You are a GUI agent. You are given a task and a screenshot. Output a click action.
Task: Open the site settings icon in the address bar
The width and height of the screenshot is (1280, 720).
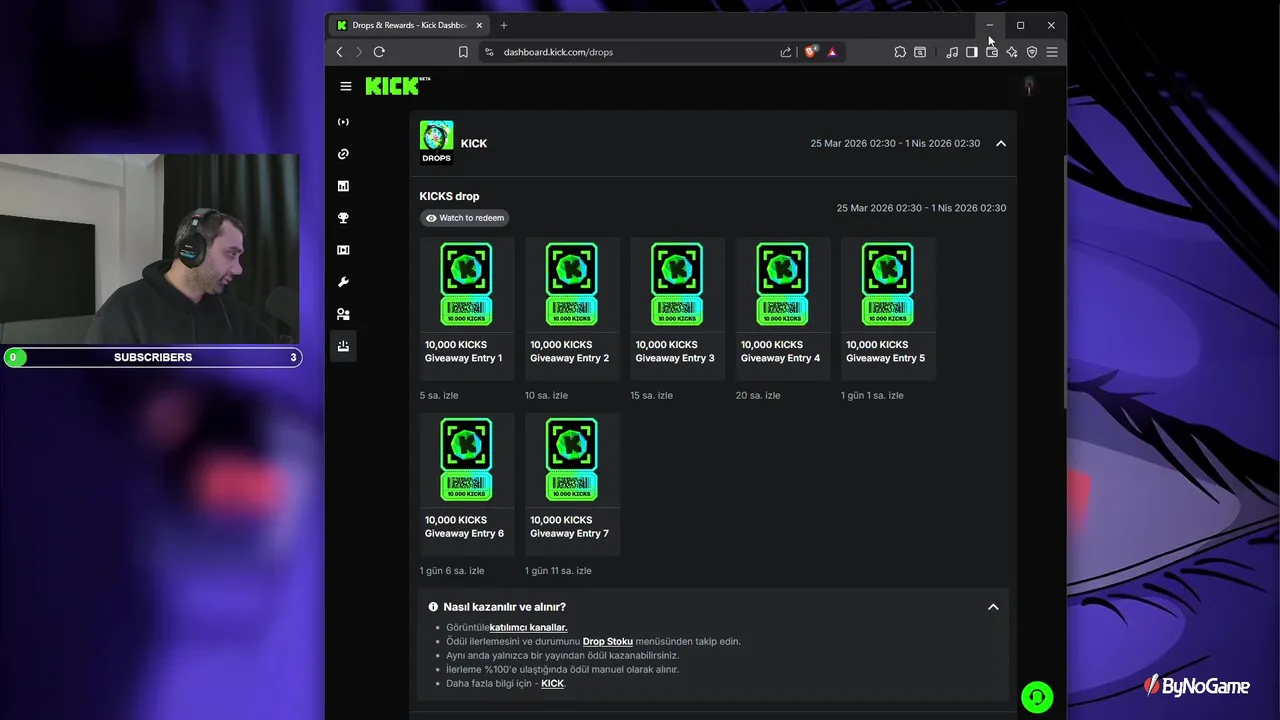489,52
